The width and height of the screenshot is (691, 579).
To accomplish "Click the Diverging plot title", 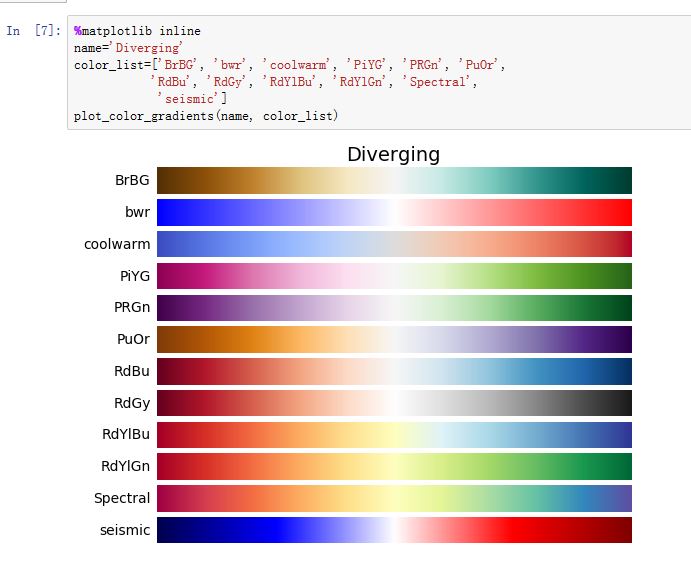I will 394,155.
